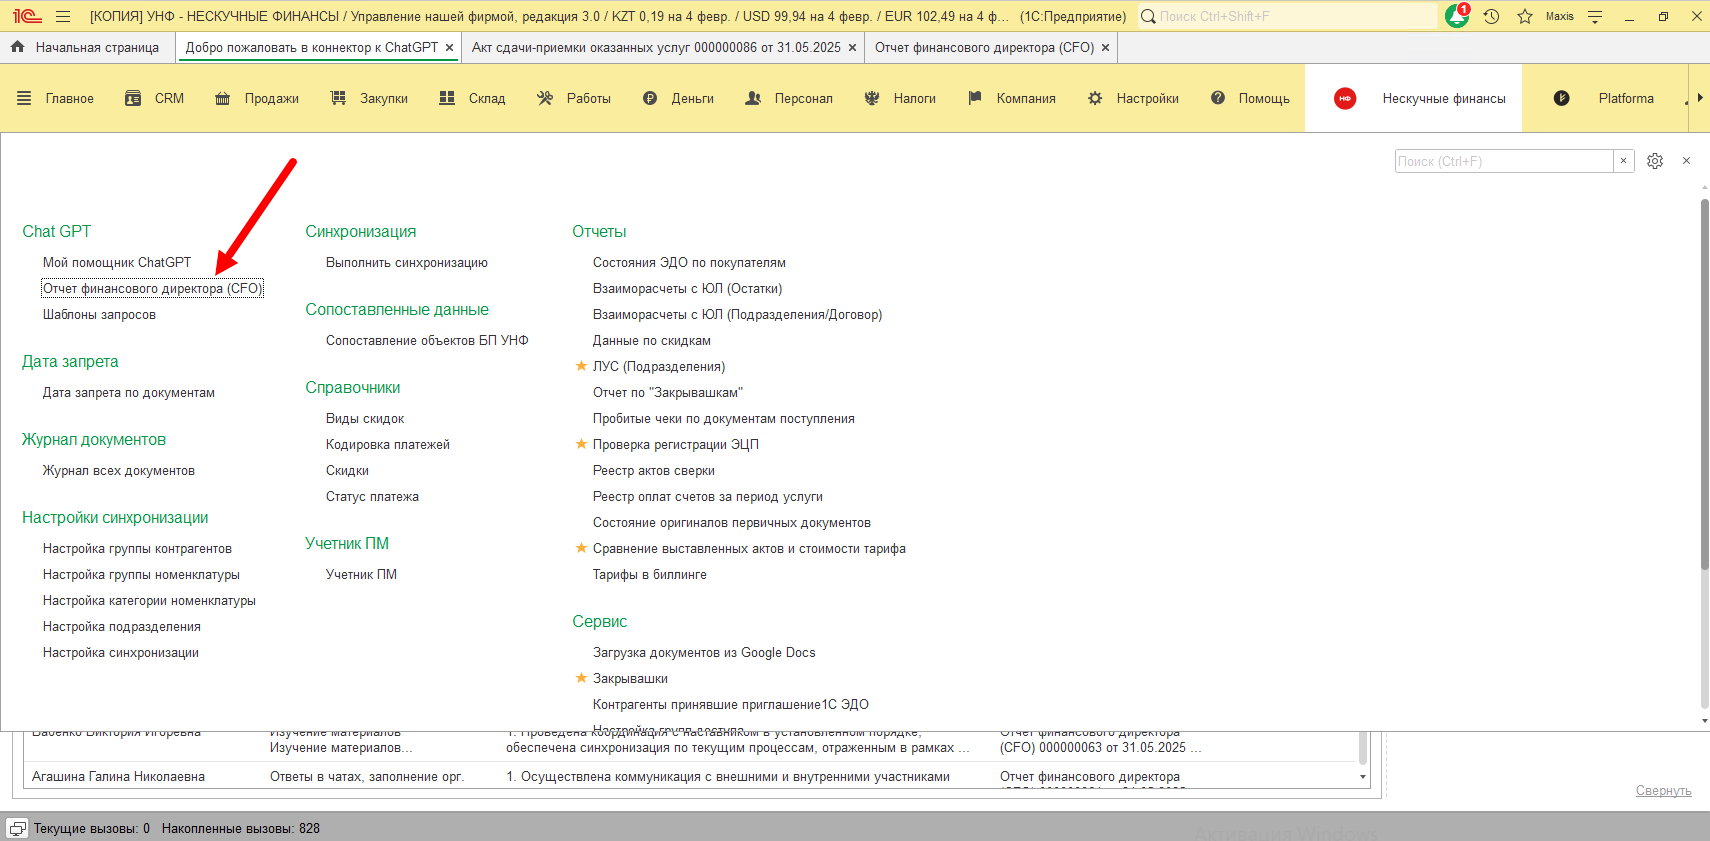Toggle favorite star for ЛУС (Подразделения)
This screenshot has height=841, width=1710.
point(581,366)
